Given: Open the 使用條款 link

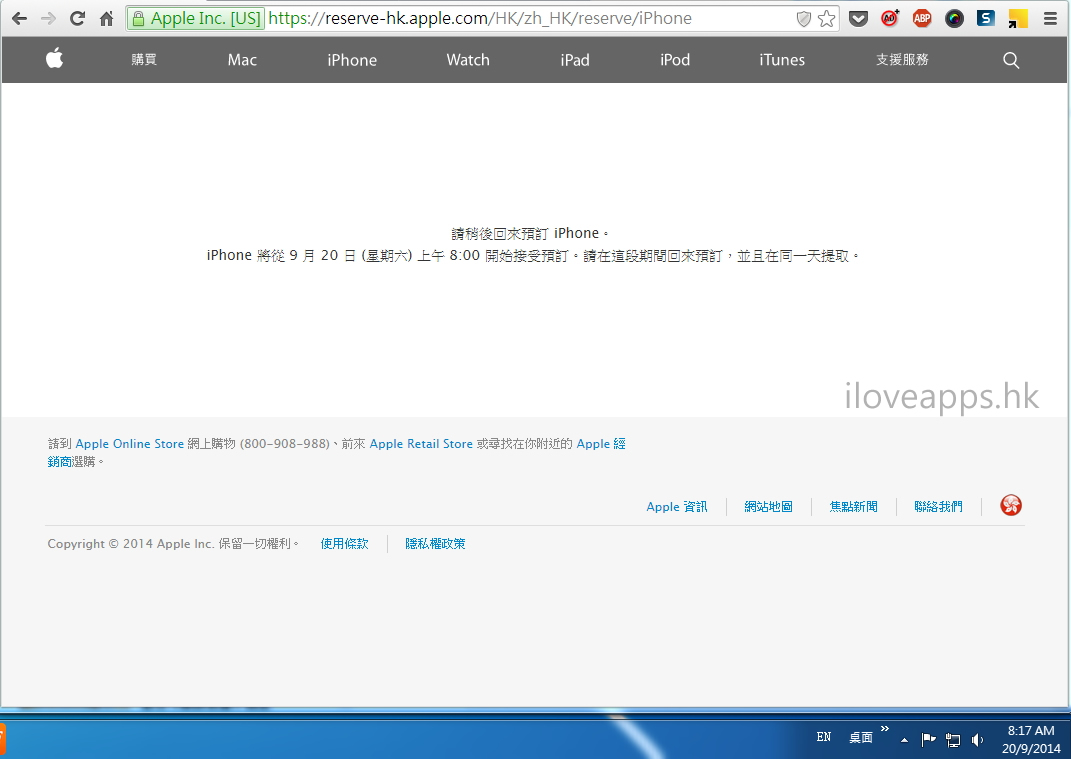Looking at the screenshot, I should point(344,544).
